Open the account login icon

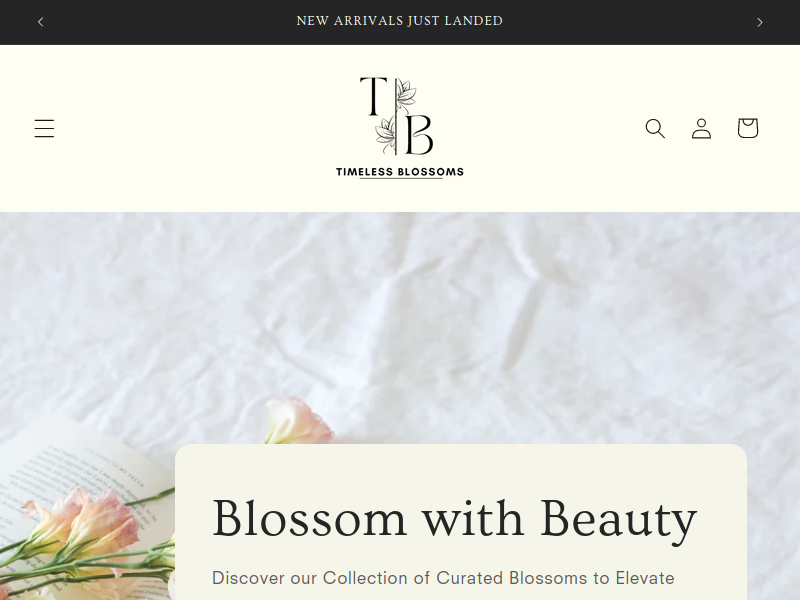pos(702,128)
